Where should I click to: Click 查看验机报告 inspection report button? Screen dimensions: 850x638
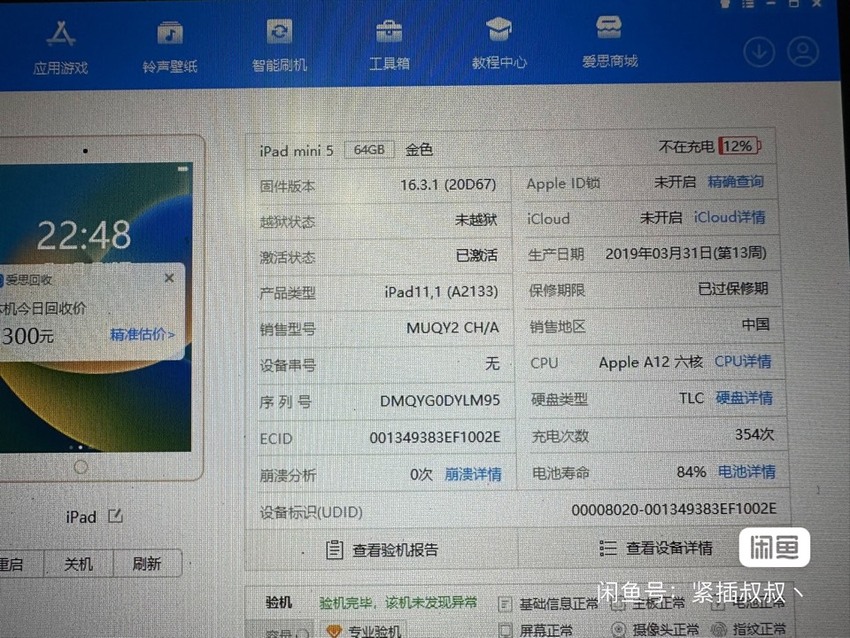[x=382, y=550]
